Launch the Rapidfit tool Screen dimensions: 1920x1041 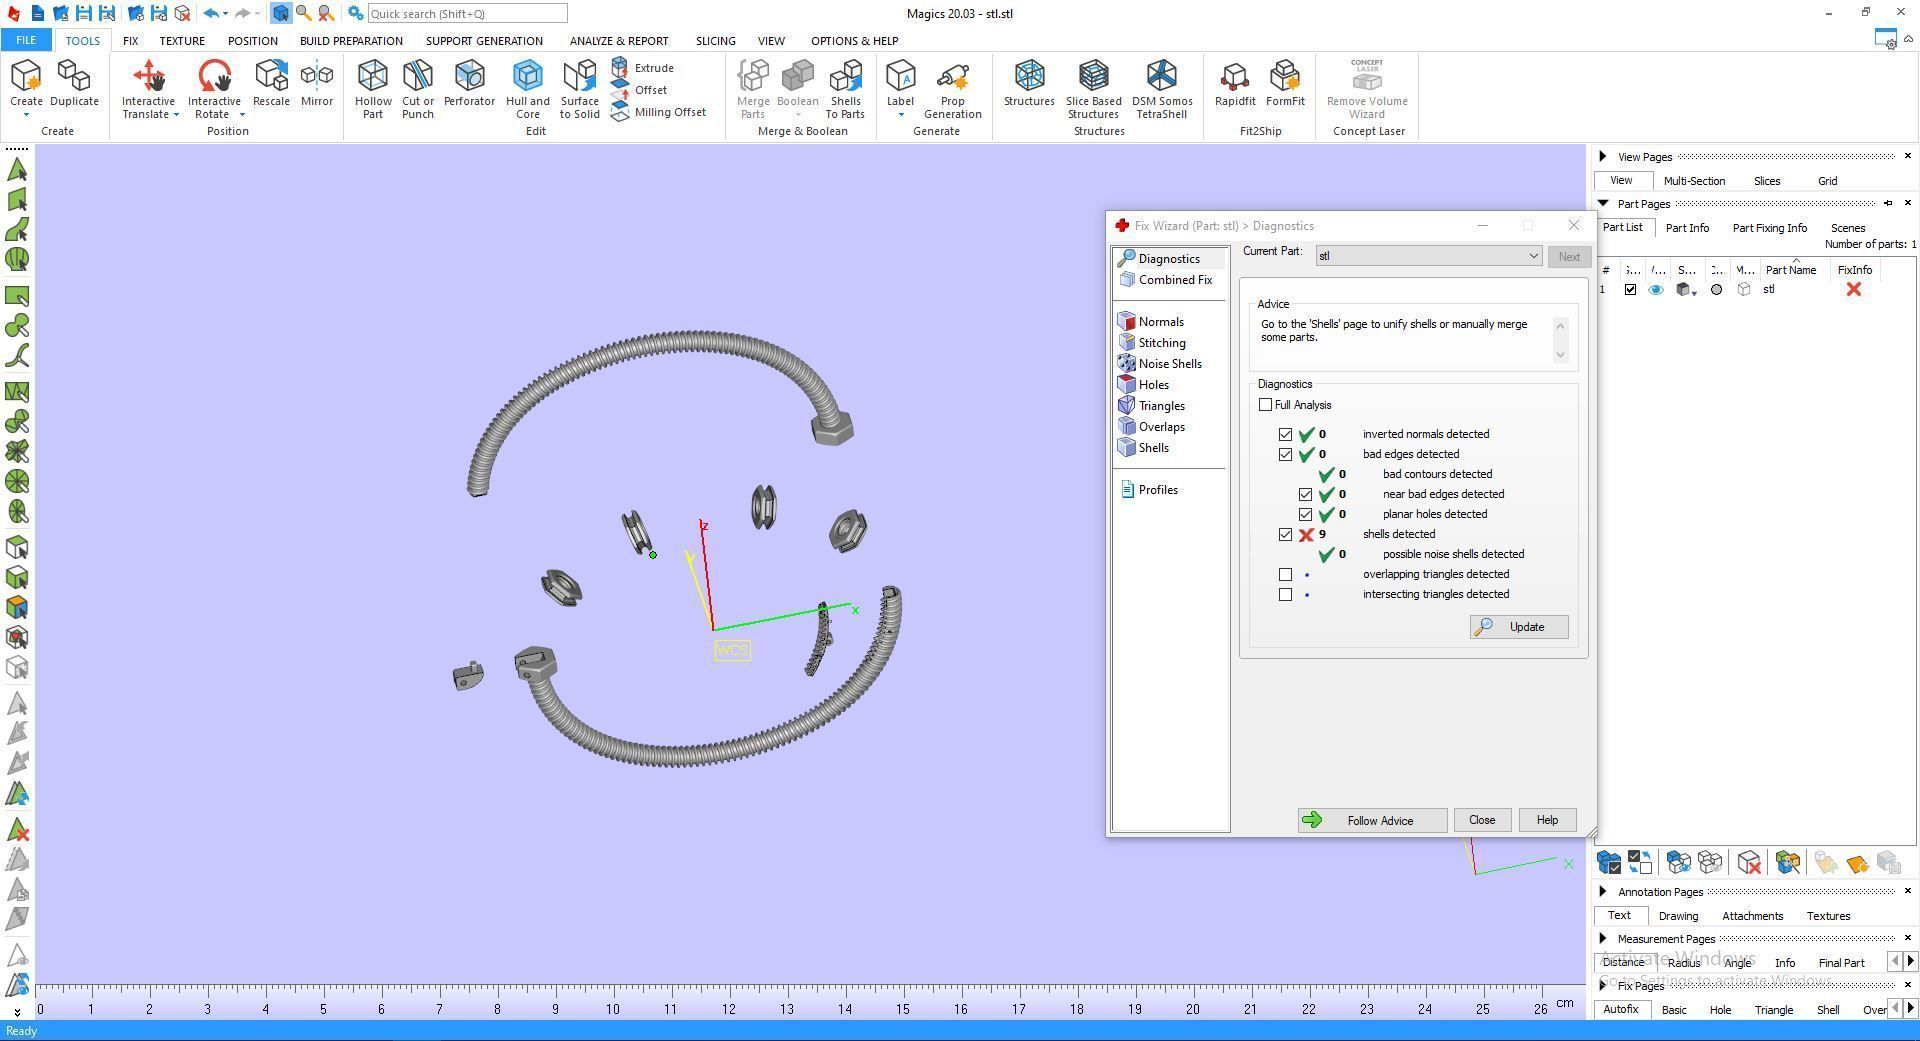pos(1235,83)
